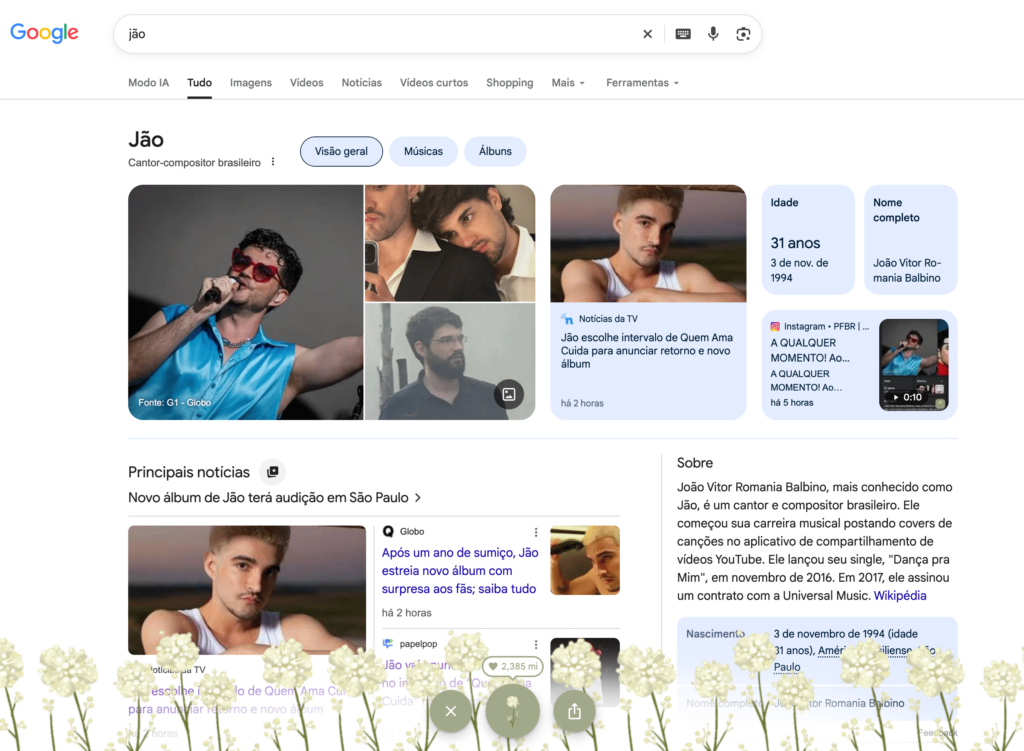Open the Vídeos curtos tab
Screen dimensions: 1024x751
[434, 83]
